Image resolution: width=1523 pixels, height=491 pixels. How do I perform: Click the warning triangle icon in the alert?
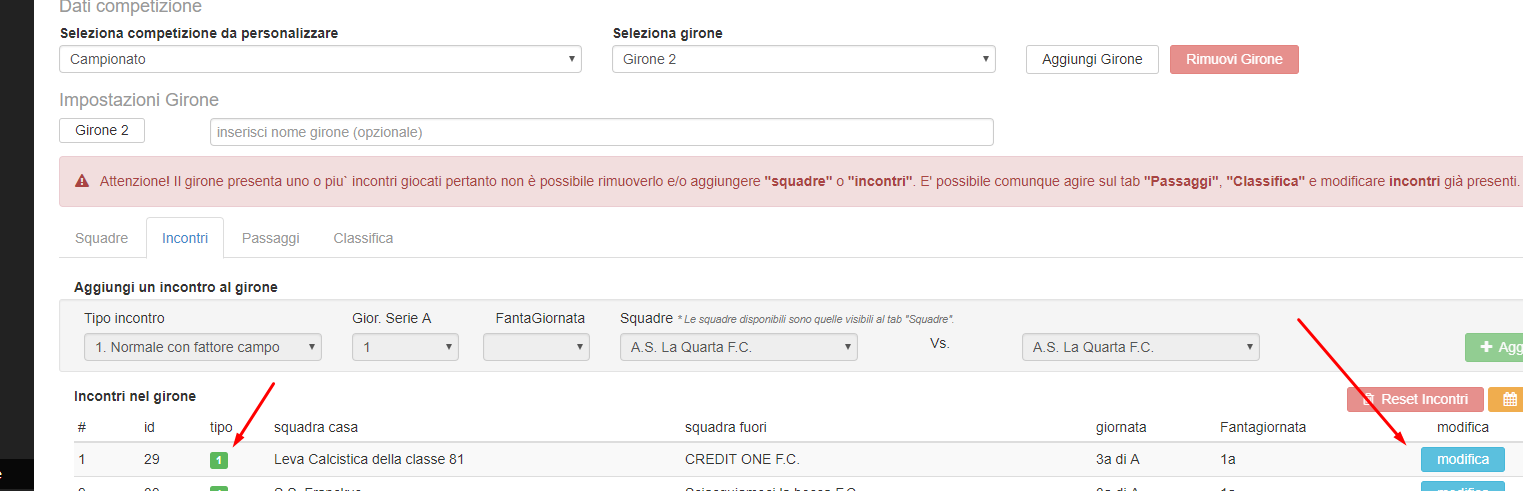coord(82,181)
